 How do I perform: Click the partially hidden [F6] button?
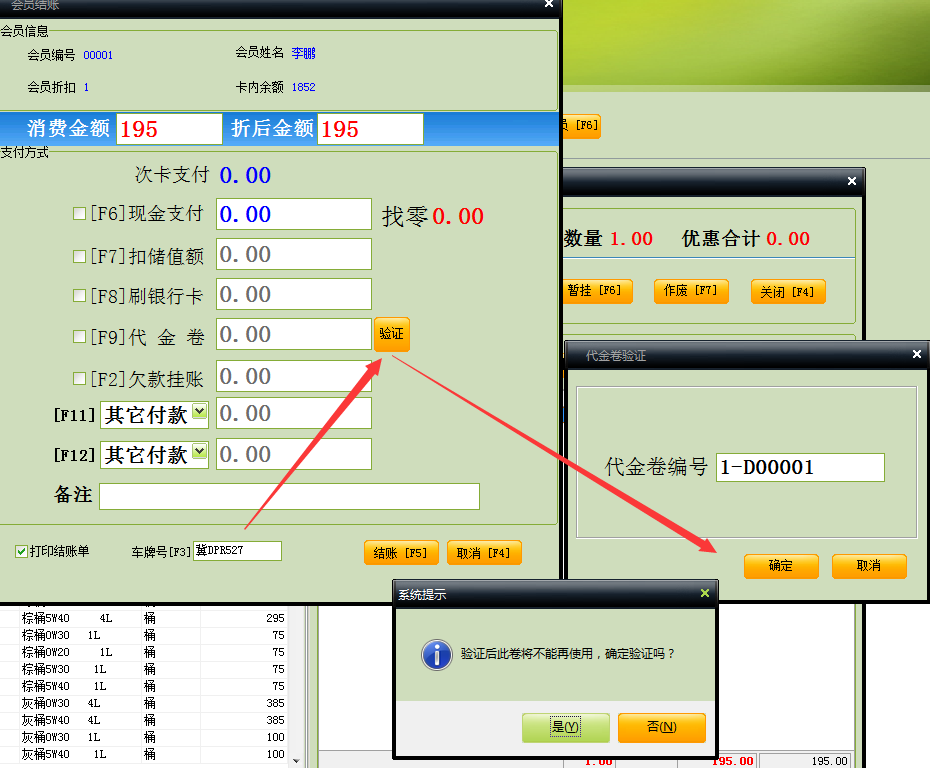(581, 126)
